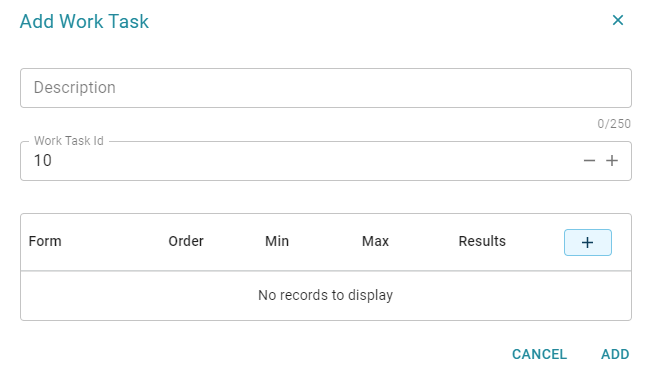
Task: Focus the Description text field
Action: point(326,88)
